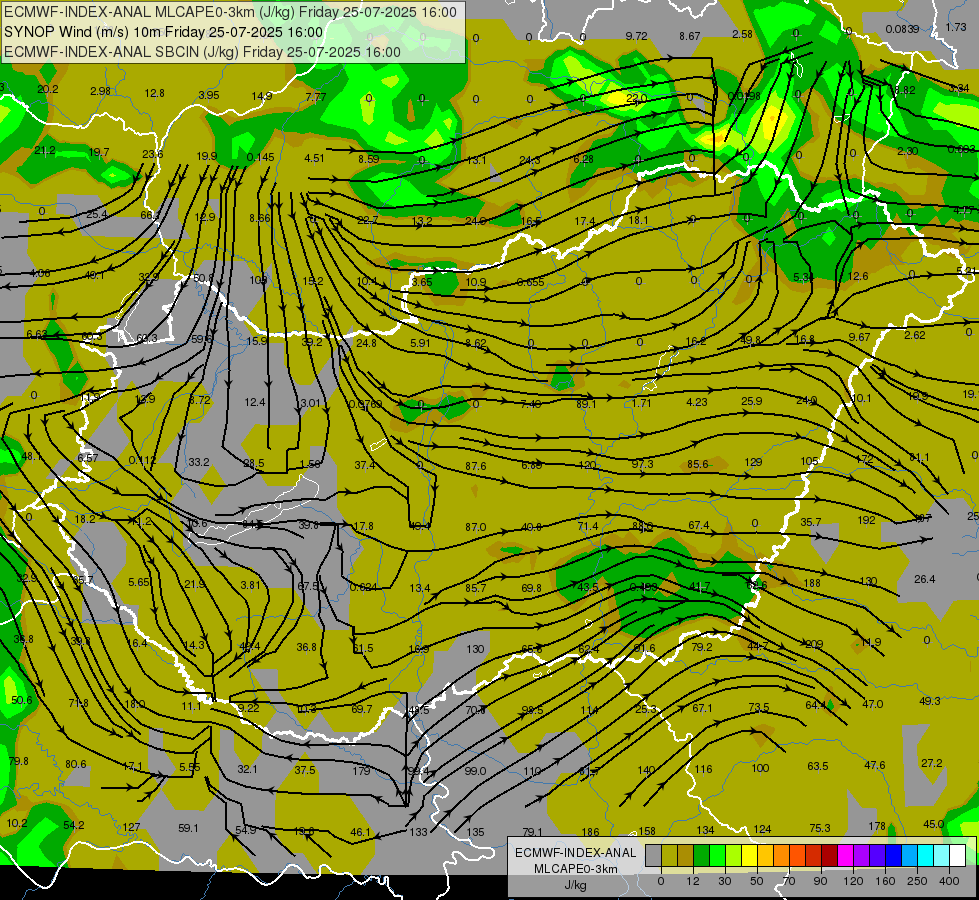Click the map value 2.98
The height and width of the screenshot is (900, 979).
click(x=101, y=91)
